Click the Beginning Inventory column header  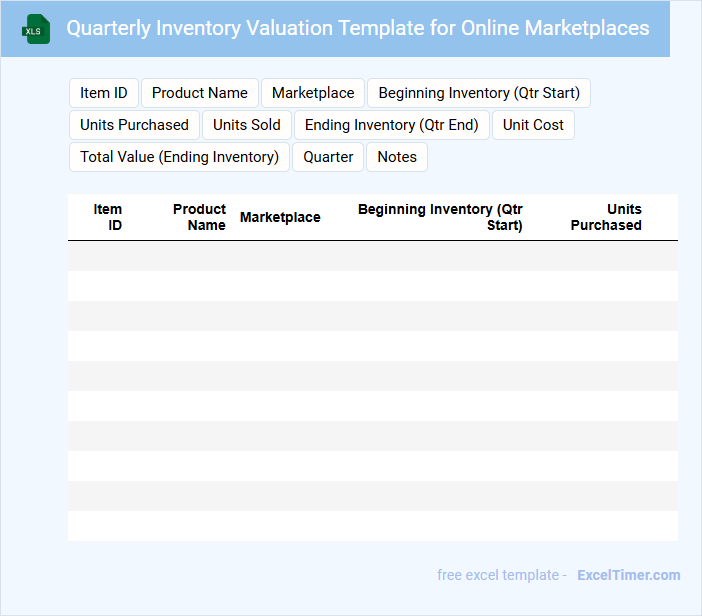tap(440, 217)
